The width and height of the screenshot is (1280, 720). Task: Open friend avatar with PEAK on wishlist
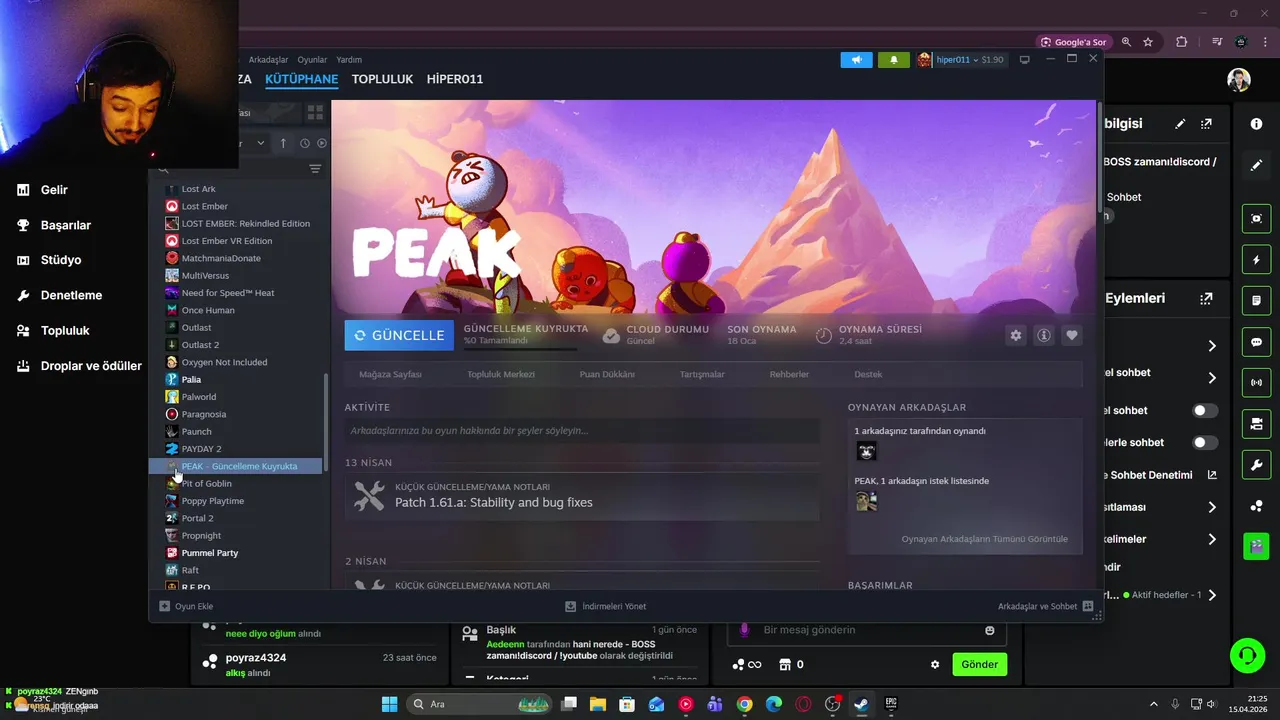click(866, 501)
